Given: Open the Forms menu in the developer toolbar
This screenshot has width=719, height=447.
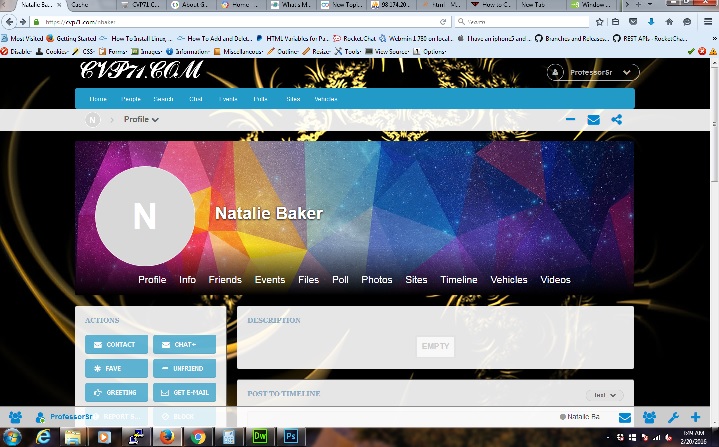Looking at the screenshot, I should pyautogui.click(x=113, y=51).
